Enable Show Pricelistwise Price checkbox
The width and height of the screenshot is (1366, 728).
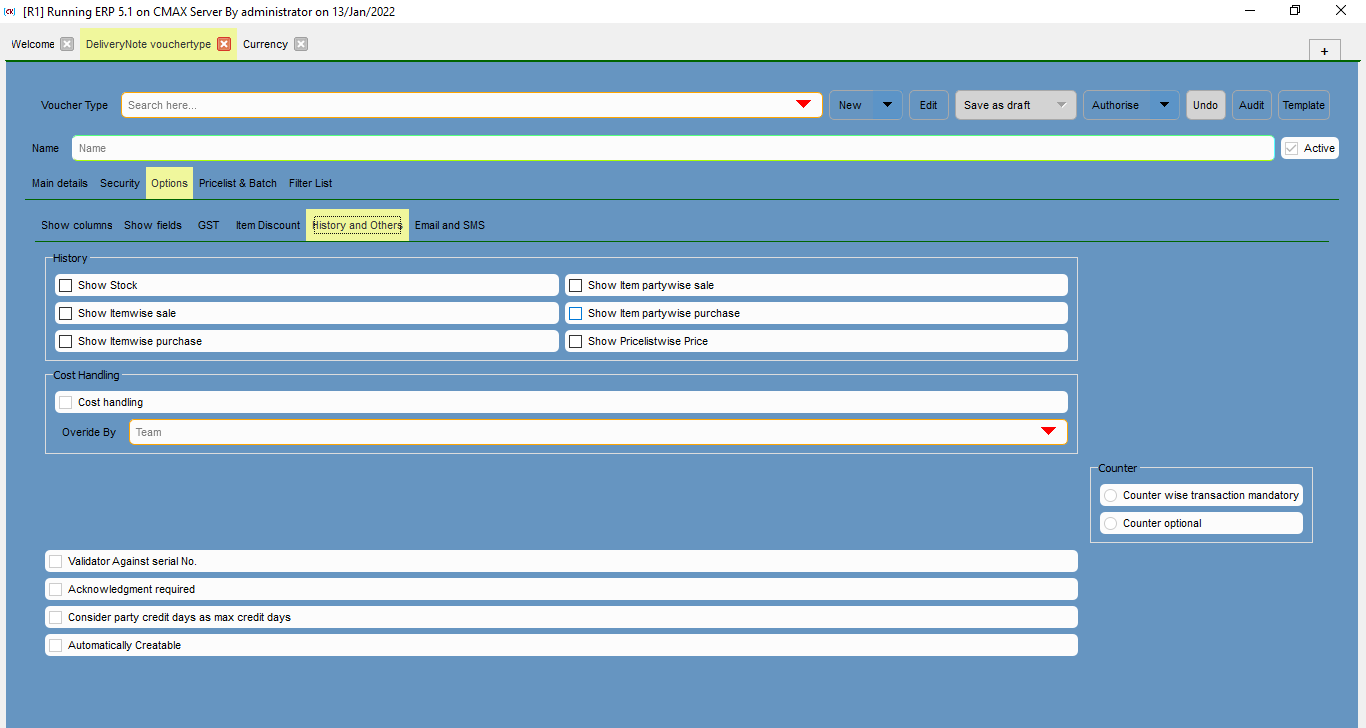point(576,341)
